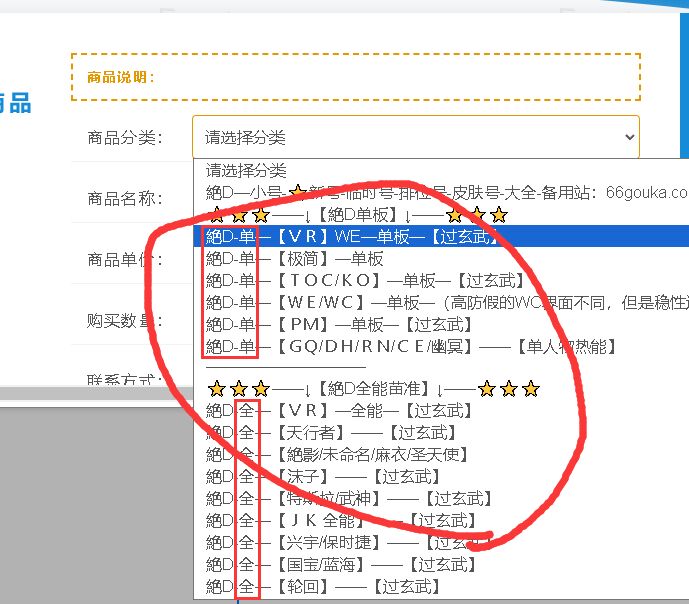Select 絶D-全—【VR】—全能—【过玄武】
689x604 pixels.
441,411
